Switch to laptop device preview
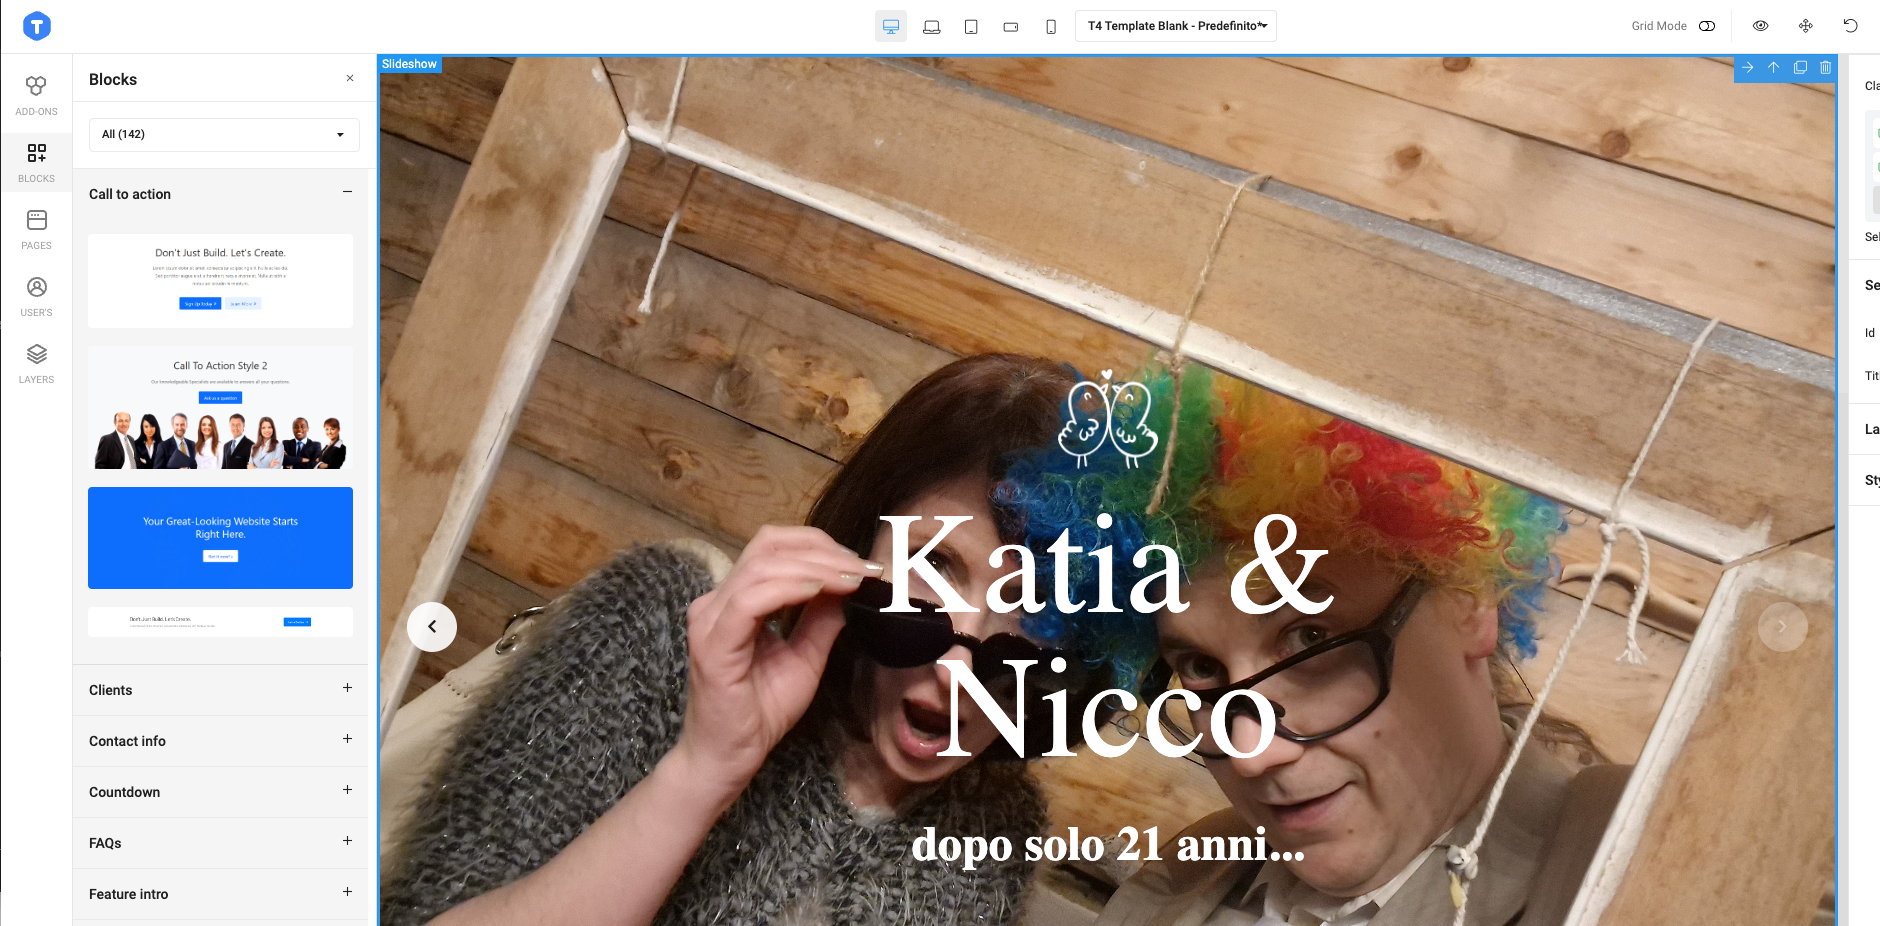The width and height of the screenshot is (1880, 926). (x=931, y=27)
